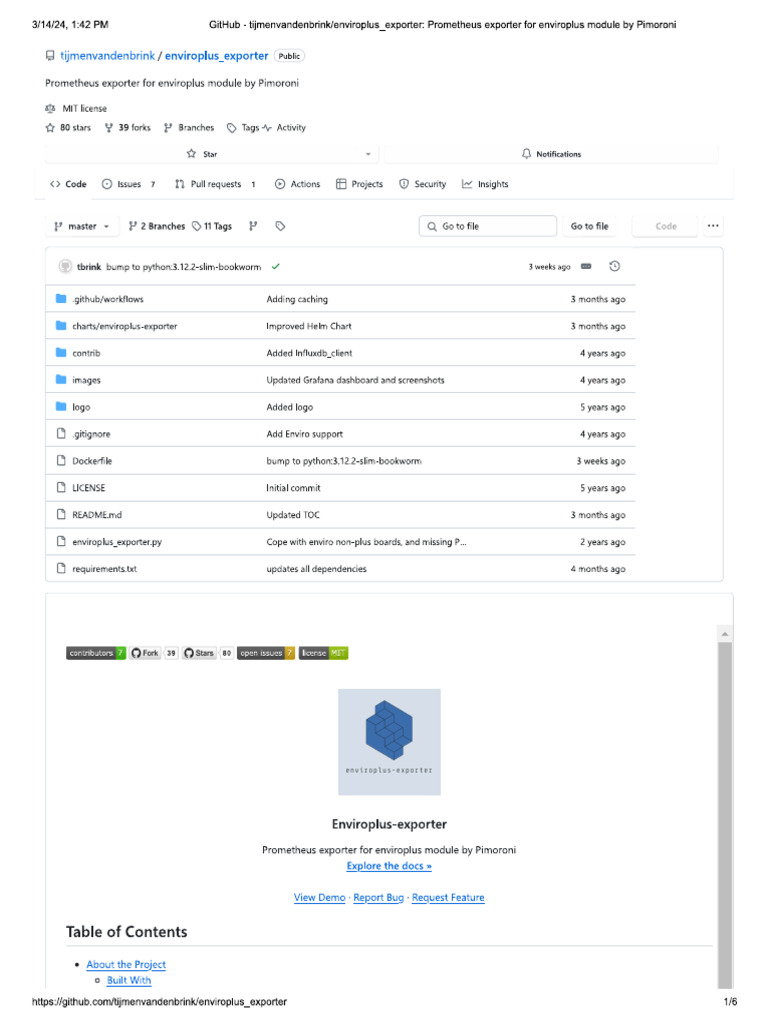768x1024 pixels.
Task: Open the LICENSE file
Action: (x=88, y=488)
